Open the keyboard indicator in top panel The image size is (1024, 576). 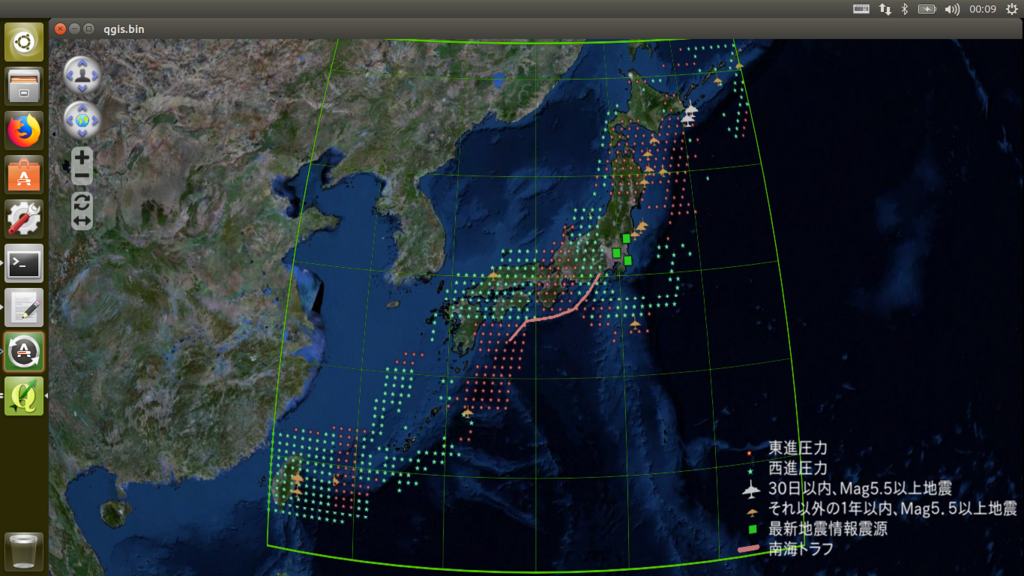[861, 9]
